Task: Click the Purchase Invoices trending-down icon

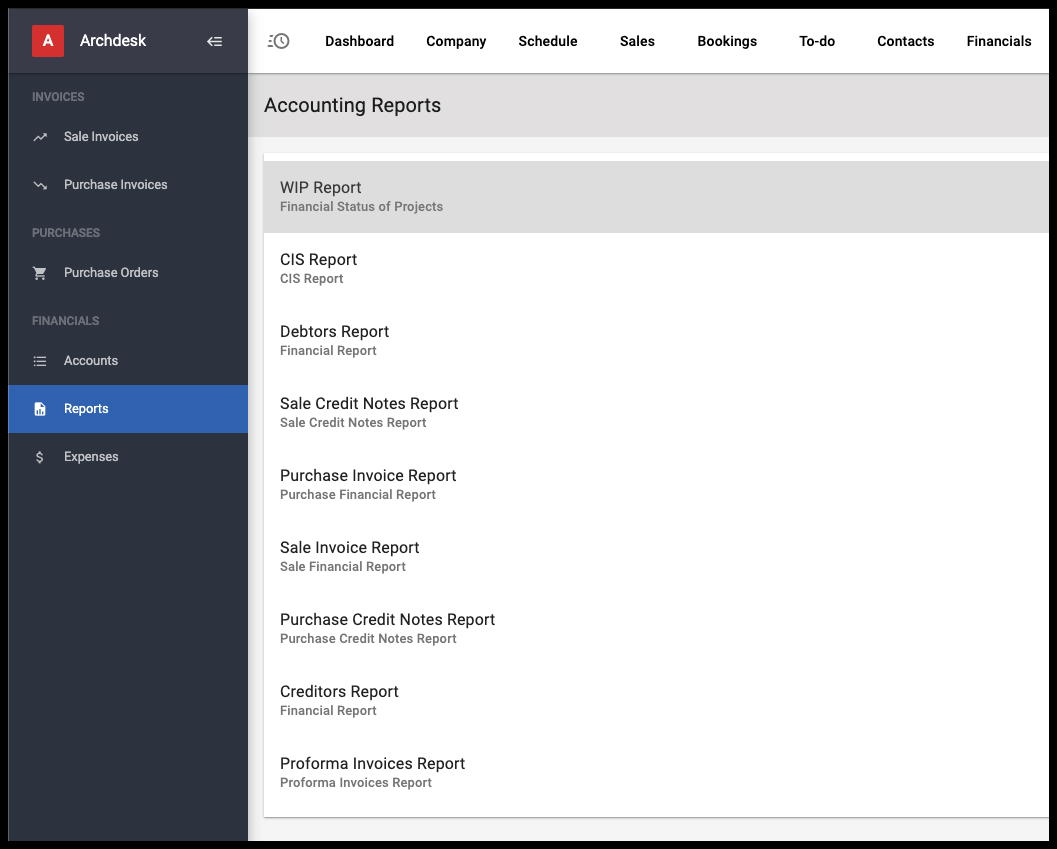Action: tap(40, 185)
